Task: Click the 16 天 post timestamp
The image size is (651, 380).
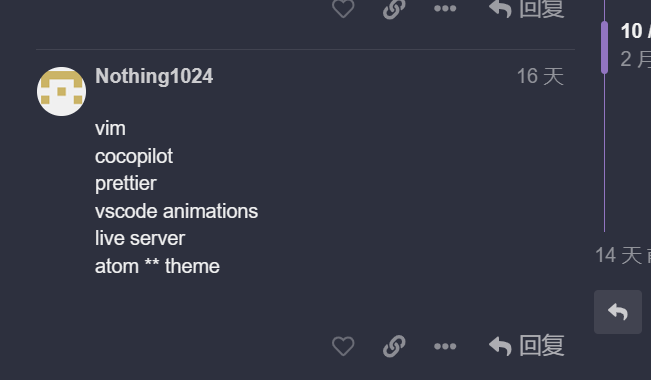Action: click(x=540, y=76)
